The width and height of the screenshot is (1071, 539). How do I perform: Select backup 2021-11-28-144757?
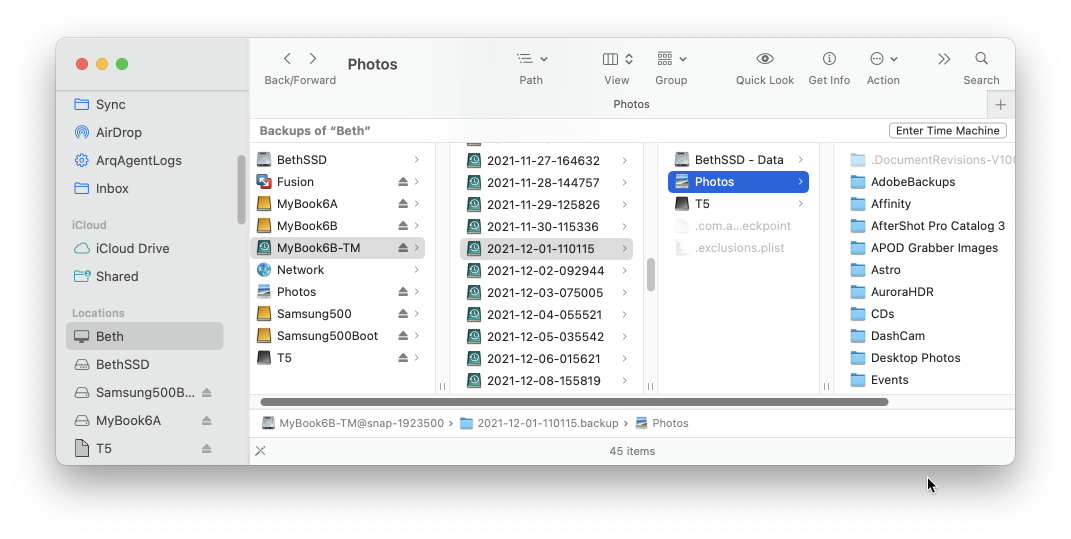click(x=546, y=182)
